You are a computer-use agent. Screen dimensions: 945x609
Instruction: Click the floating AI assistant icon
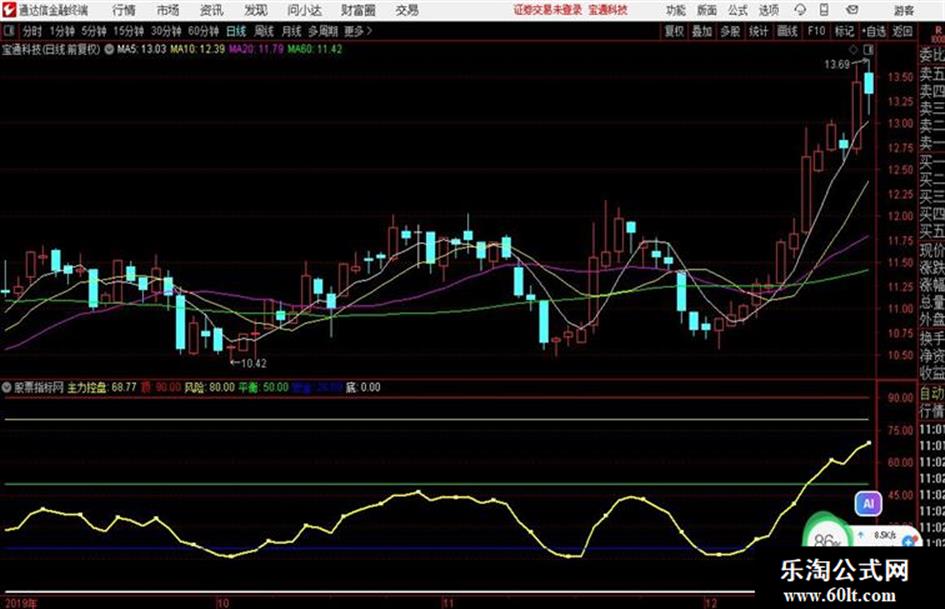point(868,503)
